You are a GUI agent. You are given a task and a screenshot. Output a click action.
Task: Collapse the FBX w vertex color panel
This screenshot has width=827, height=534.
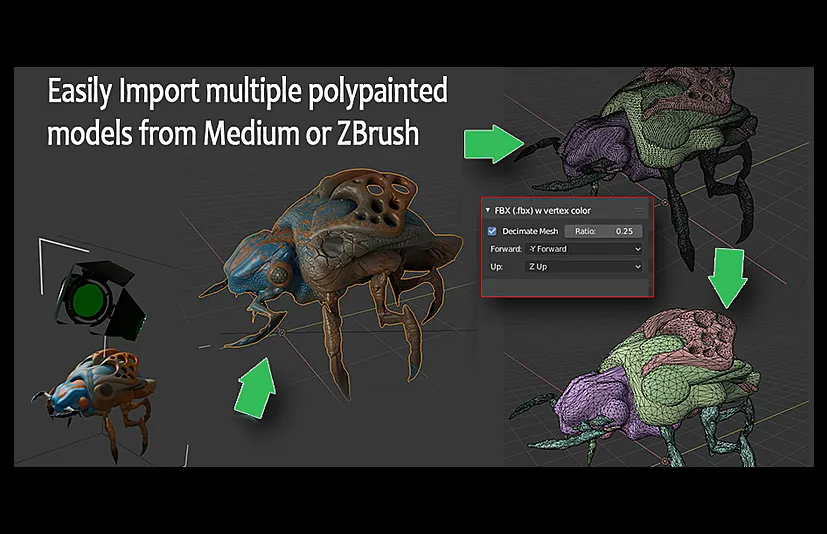point(488,210)
